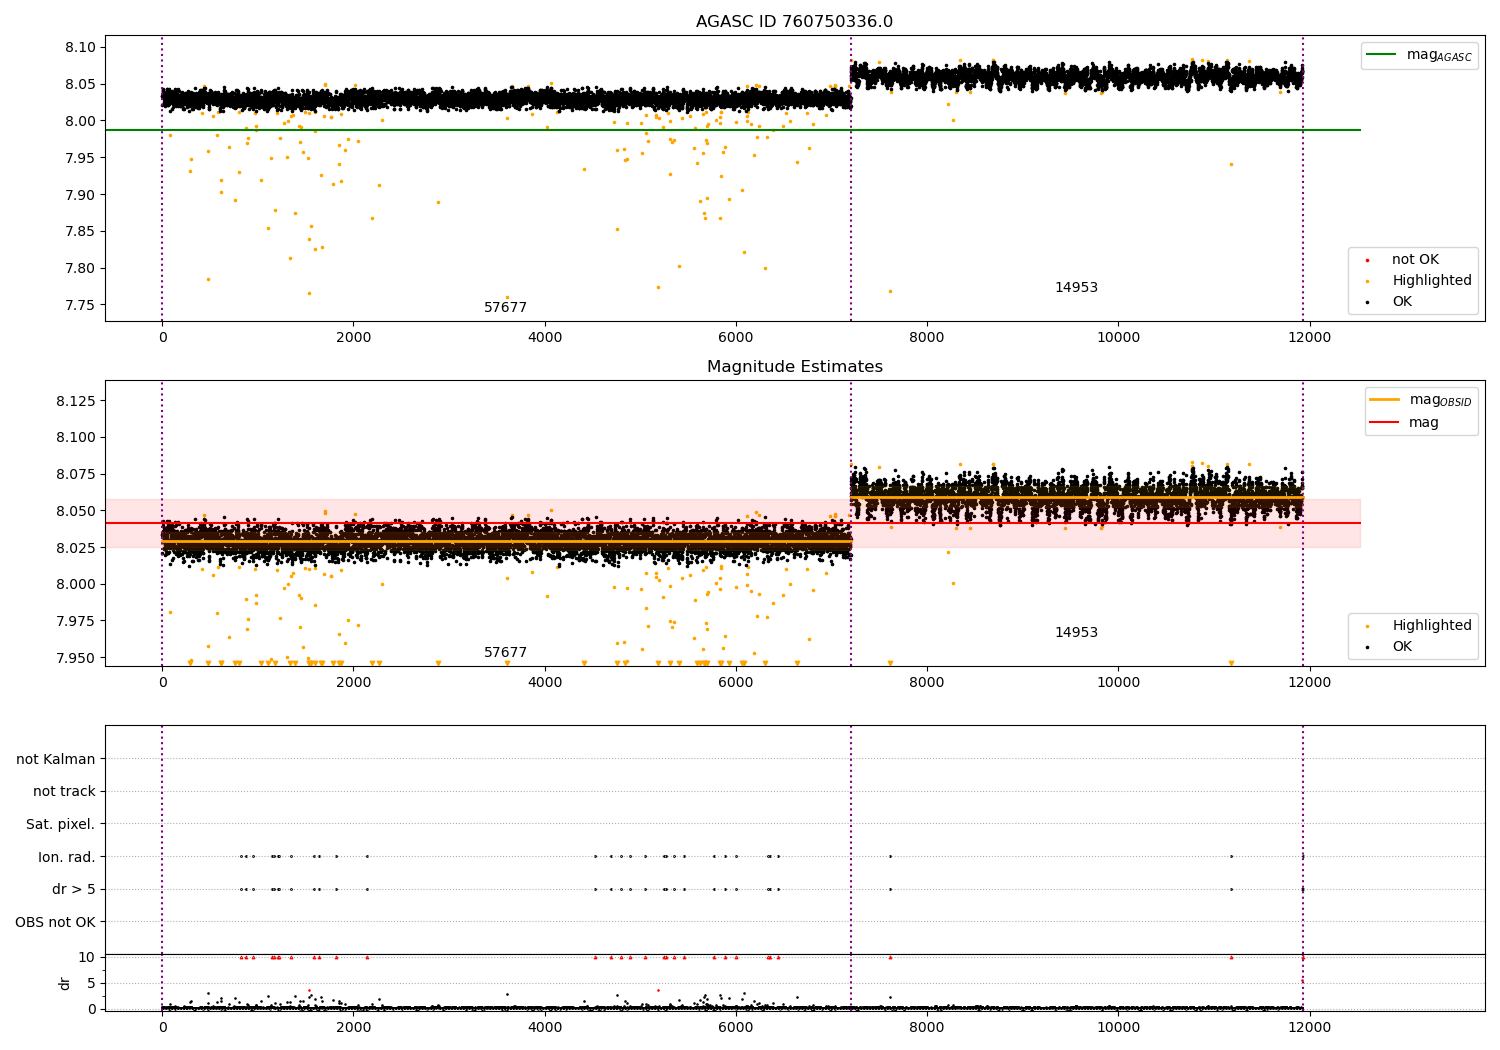
Task: Click the "not track" axis label
Action: click(64, 792)
